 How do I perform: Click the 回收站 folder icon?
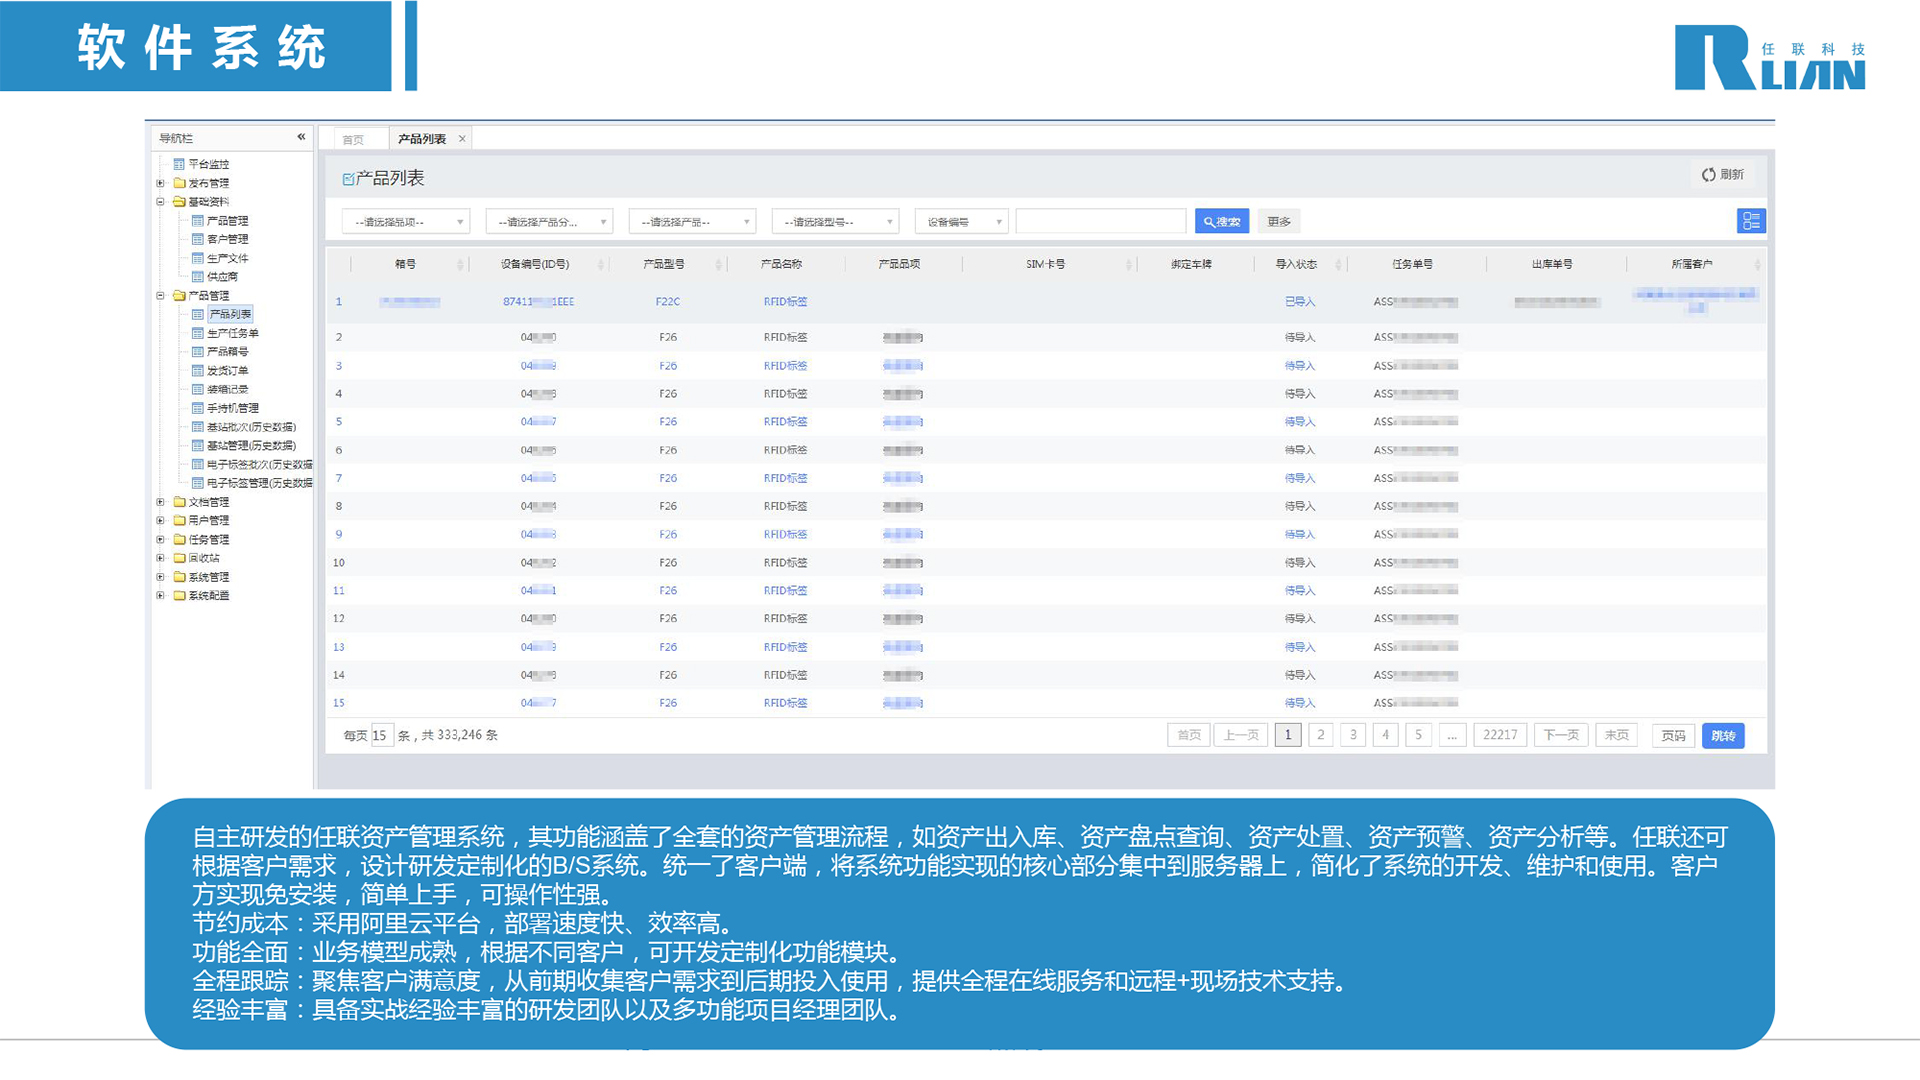(x=179, y=558)
